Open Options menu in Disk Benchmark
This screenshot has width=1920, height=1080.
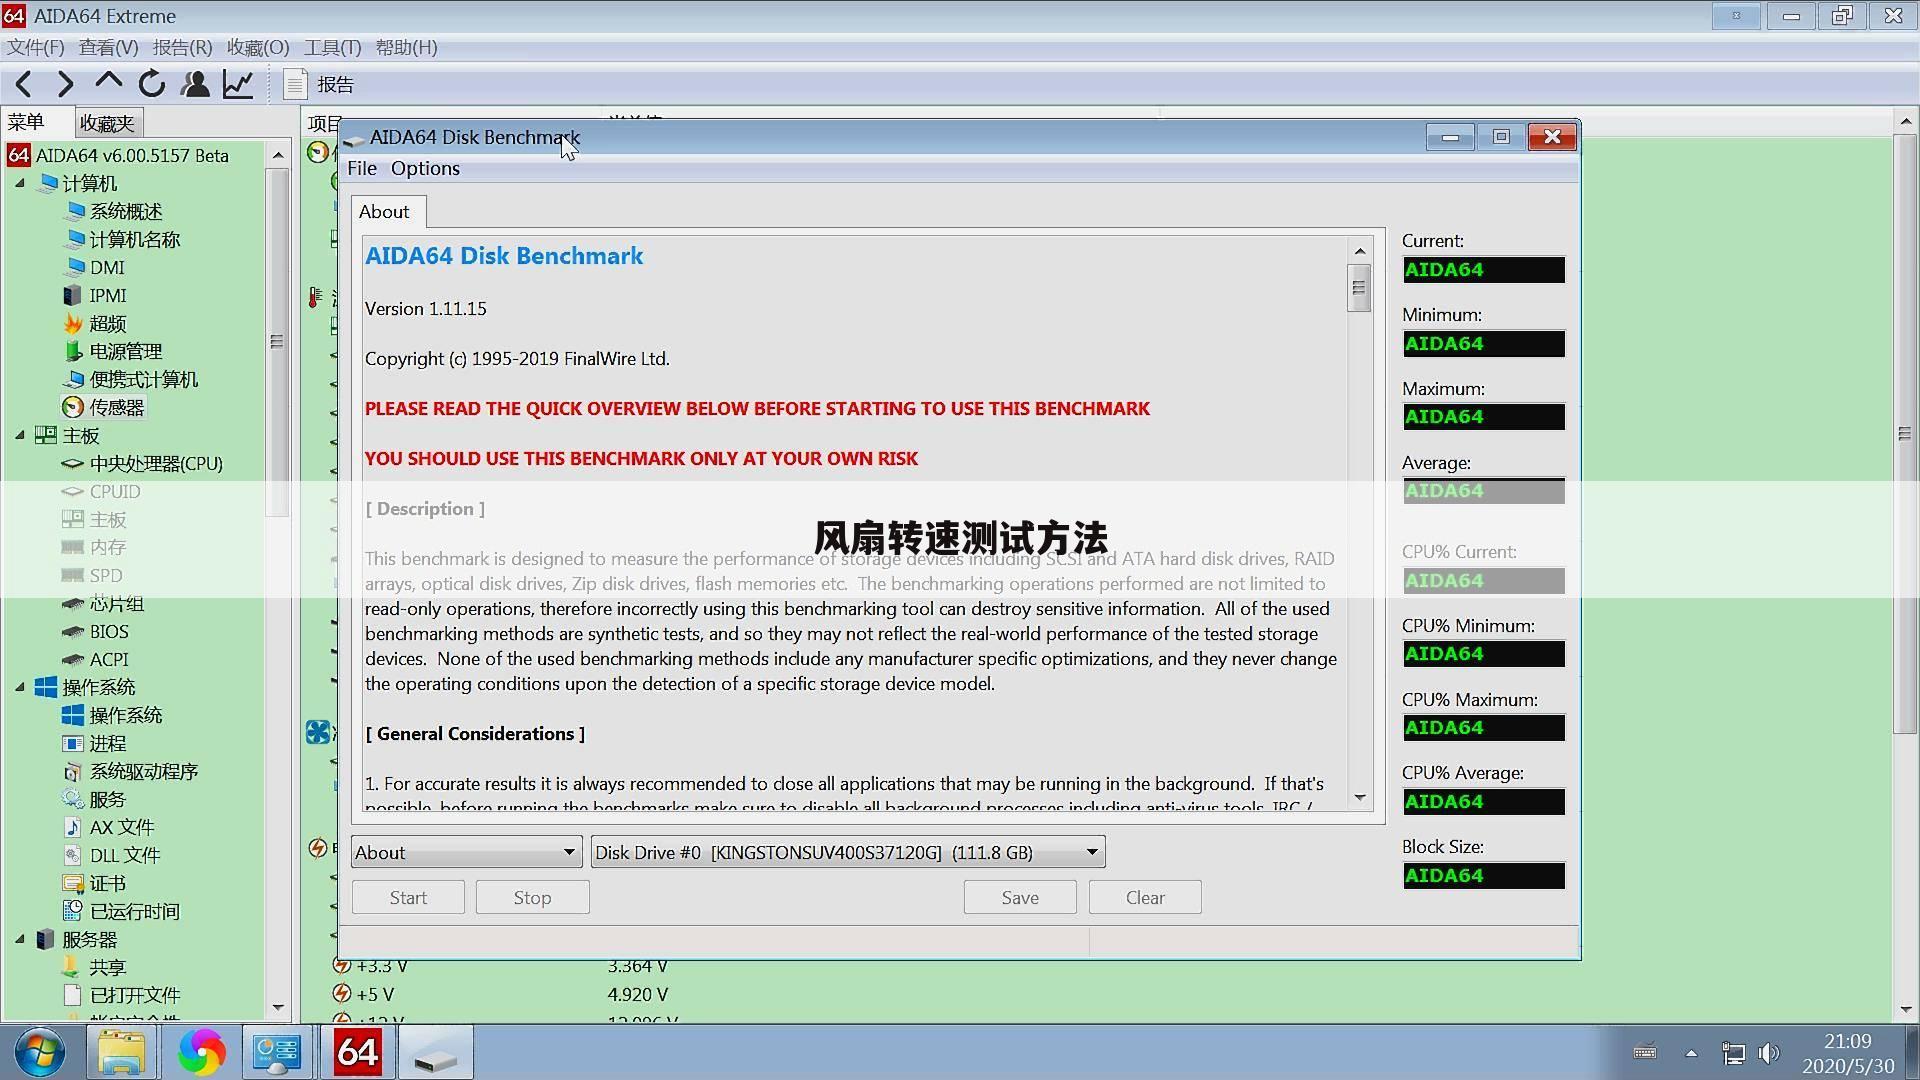pos(425,168)
